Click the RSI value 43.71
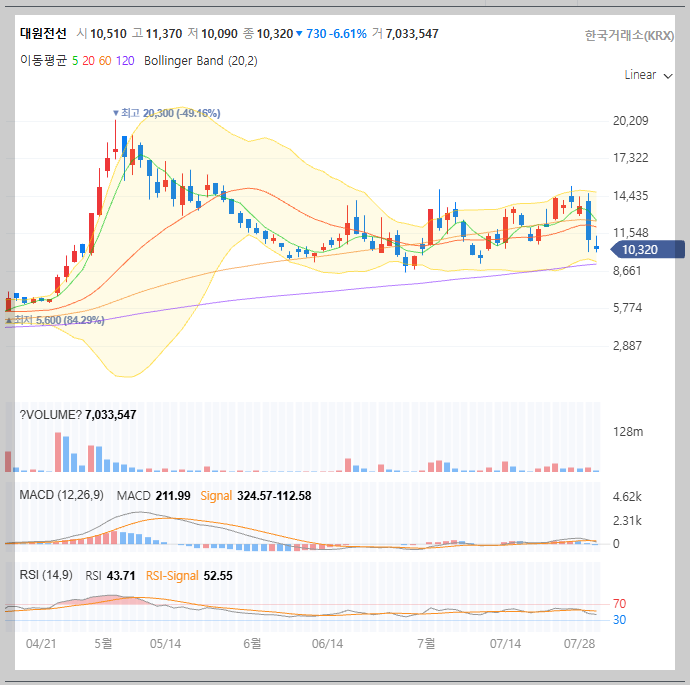The width and height of the screenshot is (690, 685). click(x=121, y=575)
